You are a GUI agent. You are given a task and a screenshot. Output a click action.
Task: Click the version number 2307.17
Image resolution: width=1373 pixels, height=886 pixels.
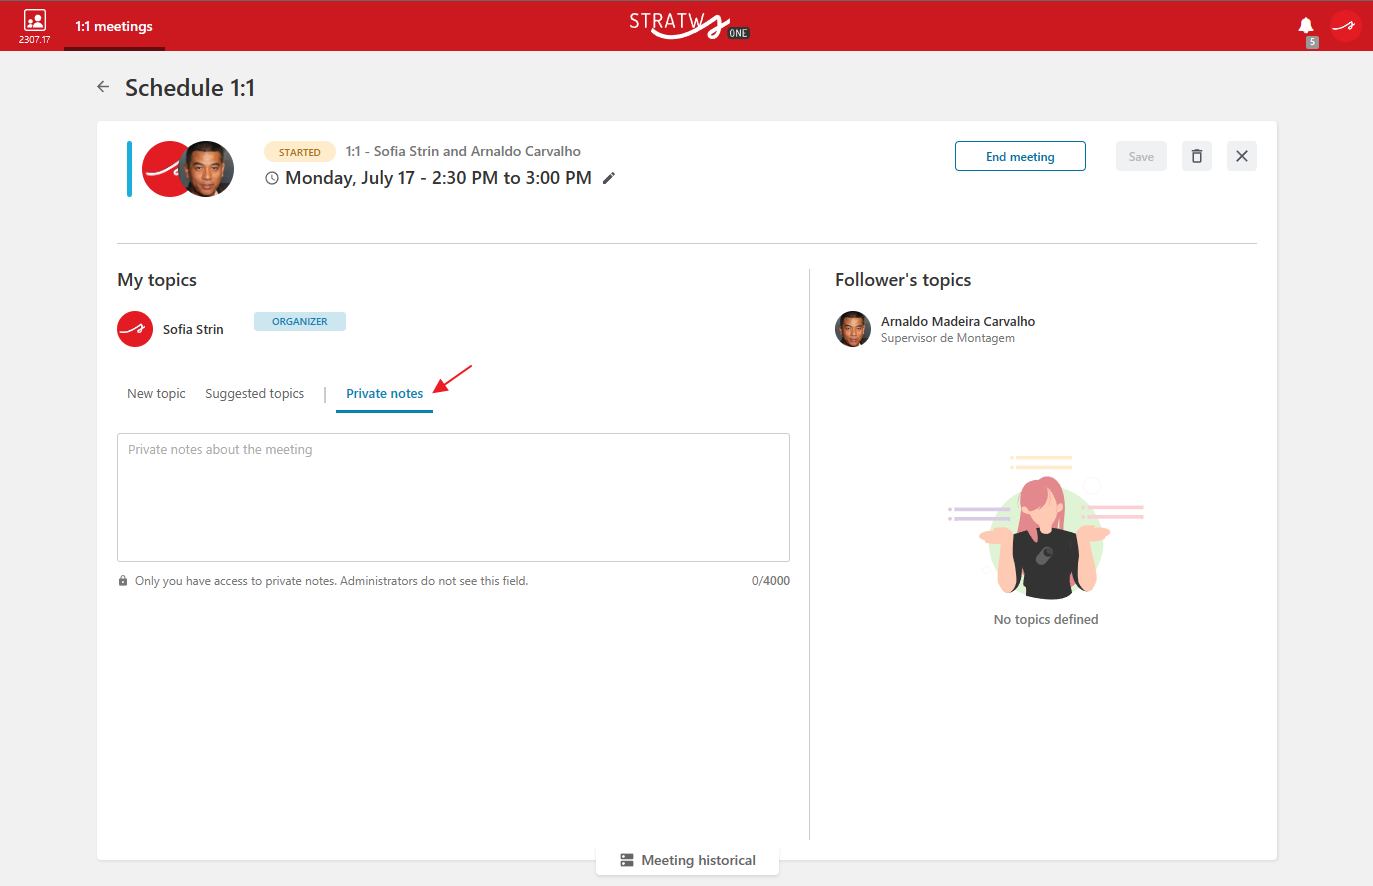pyautogui.click(x=34, y=40)
